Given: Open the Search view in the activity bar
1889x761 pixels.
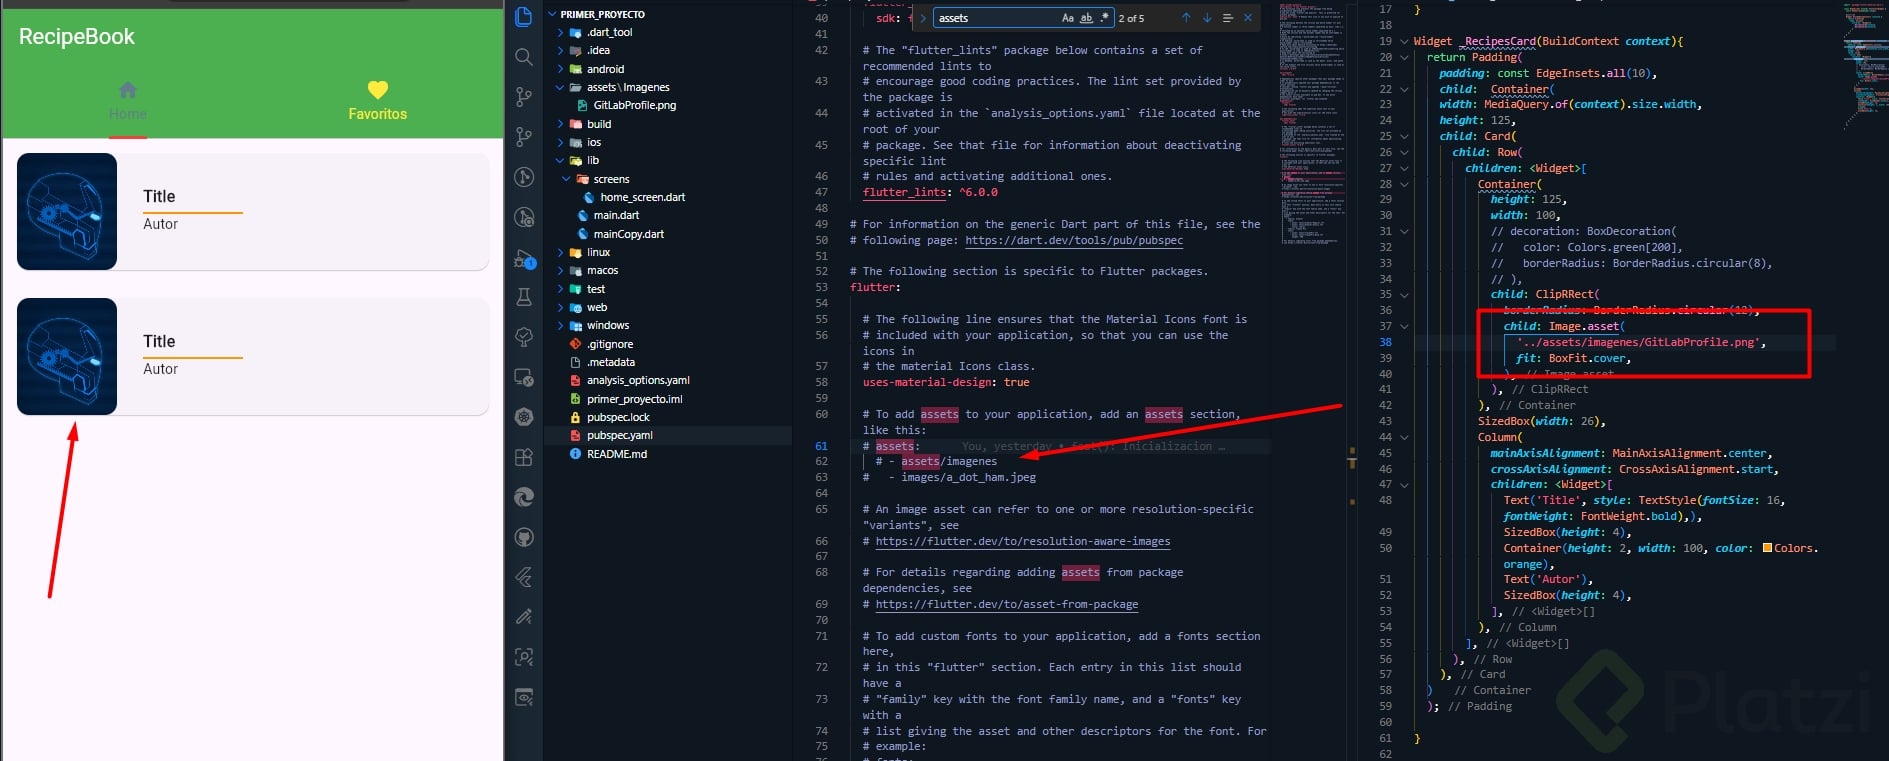Looking at the screenshot, I should [x=523, y=57].
